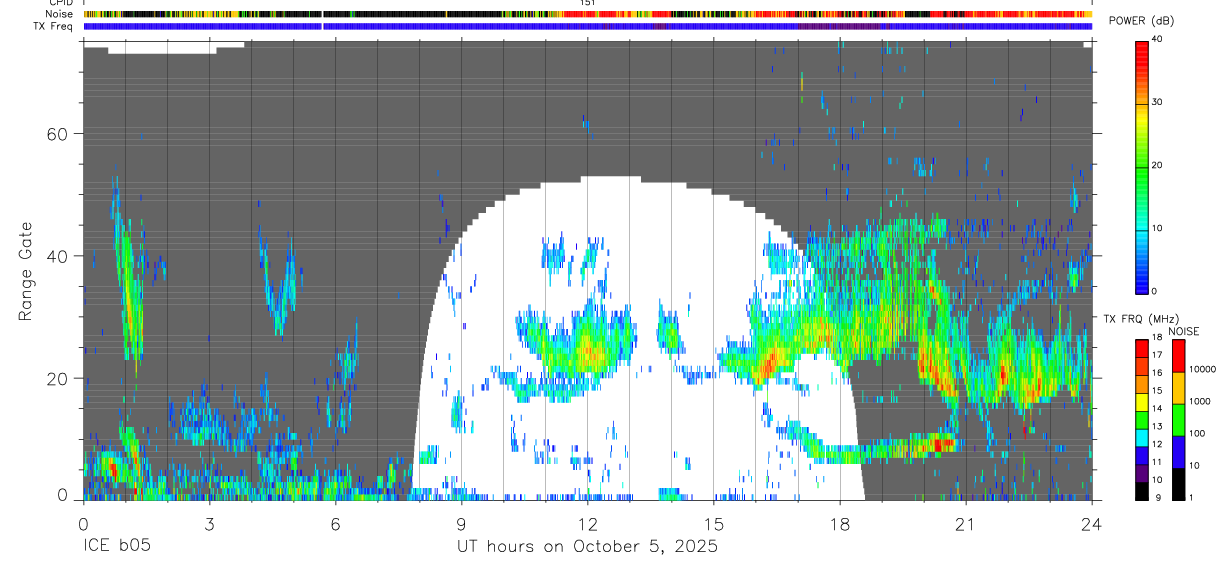Click x-axis tick label '21'
This screenshot has height=567, width=1228.
click(965, 523)
